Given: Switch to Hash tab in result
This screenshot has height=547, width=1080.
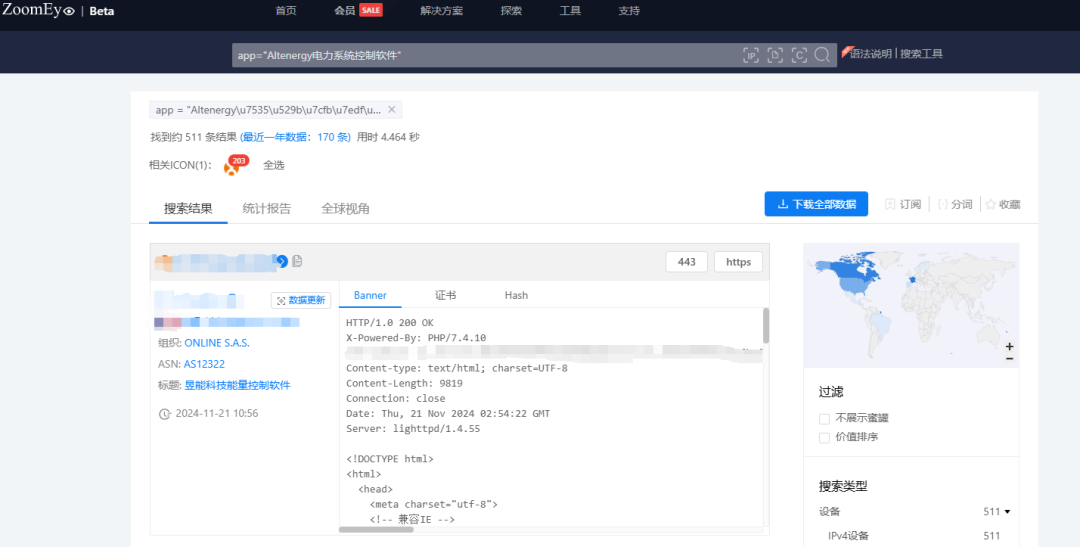Looking at the screenshot, I should pos(516,295).
